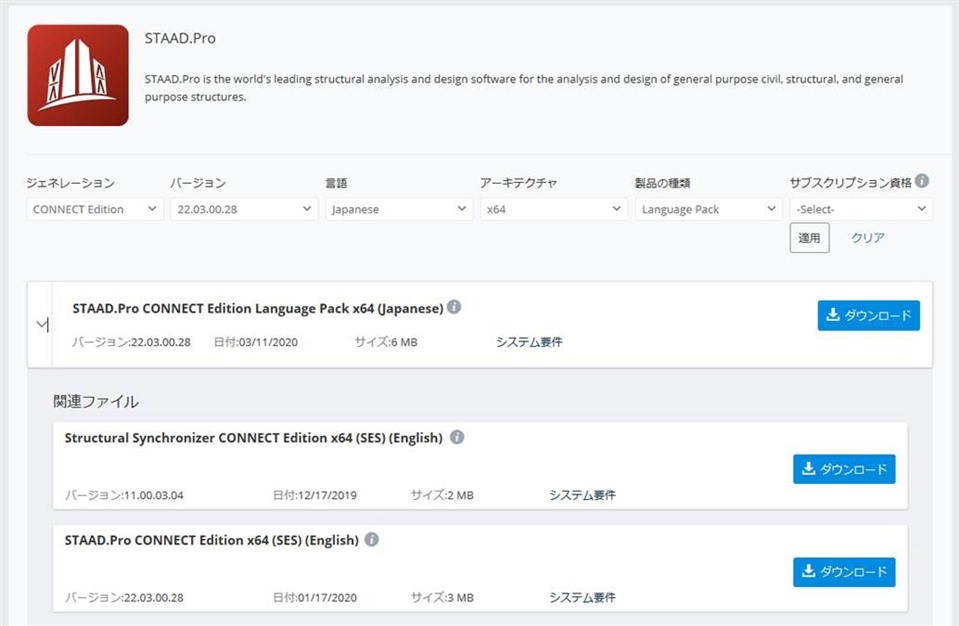
Task: Open システム要件 for STAAD.Pro x64 (SES) English
Action: [582, 597]
